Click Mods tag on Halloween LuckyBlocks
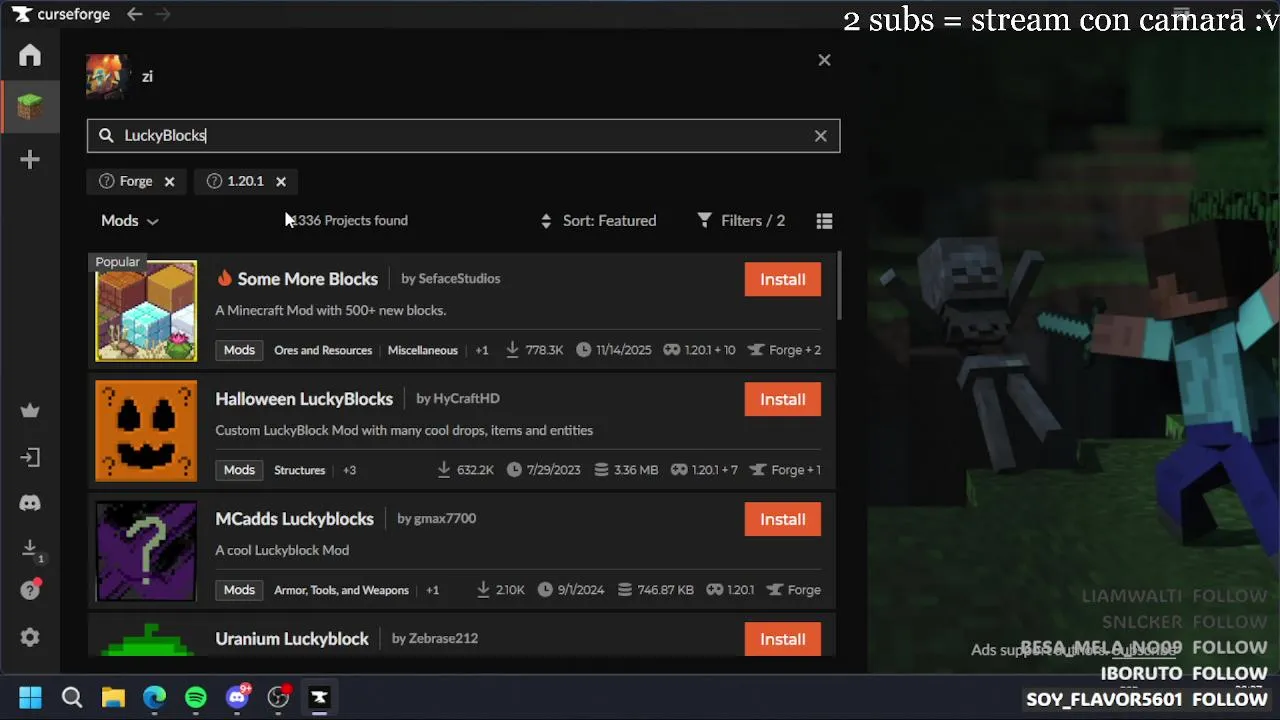The width and height of the screenshot is (1280, 720). (239, 470)
